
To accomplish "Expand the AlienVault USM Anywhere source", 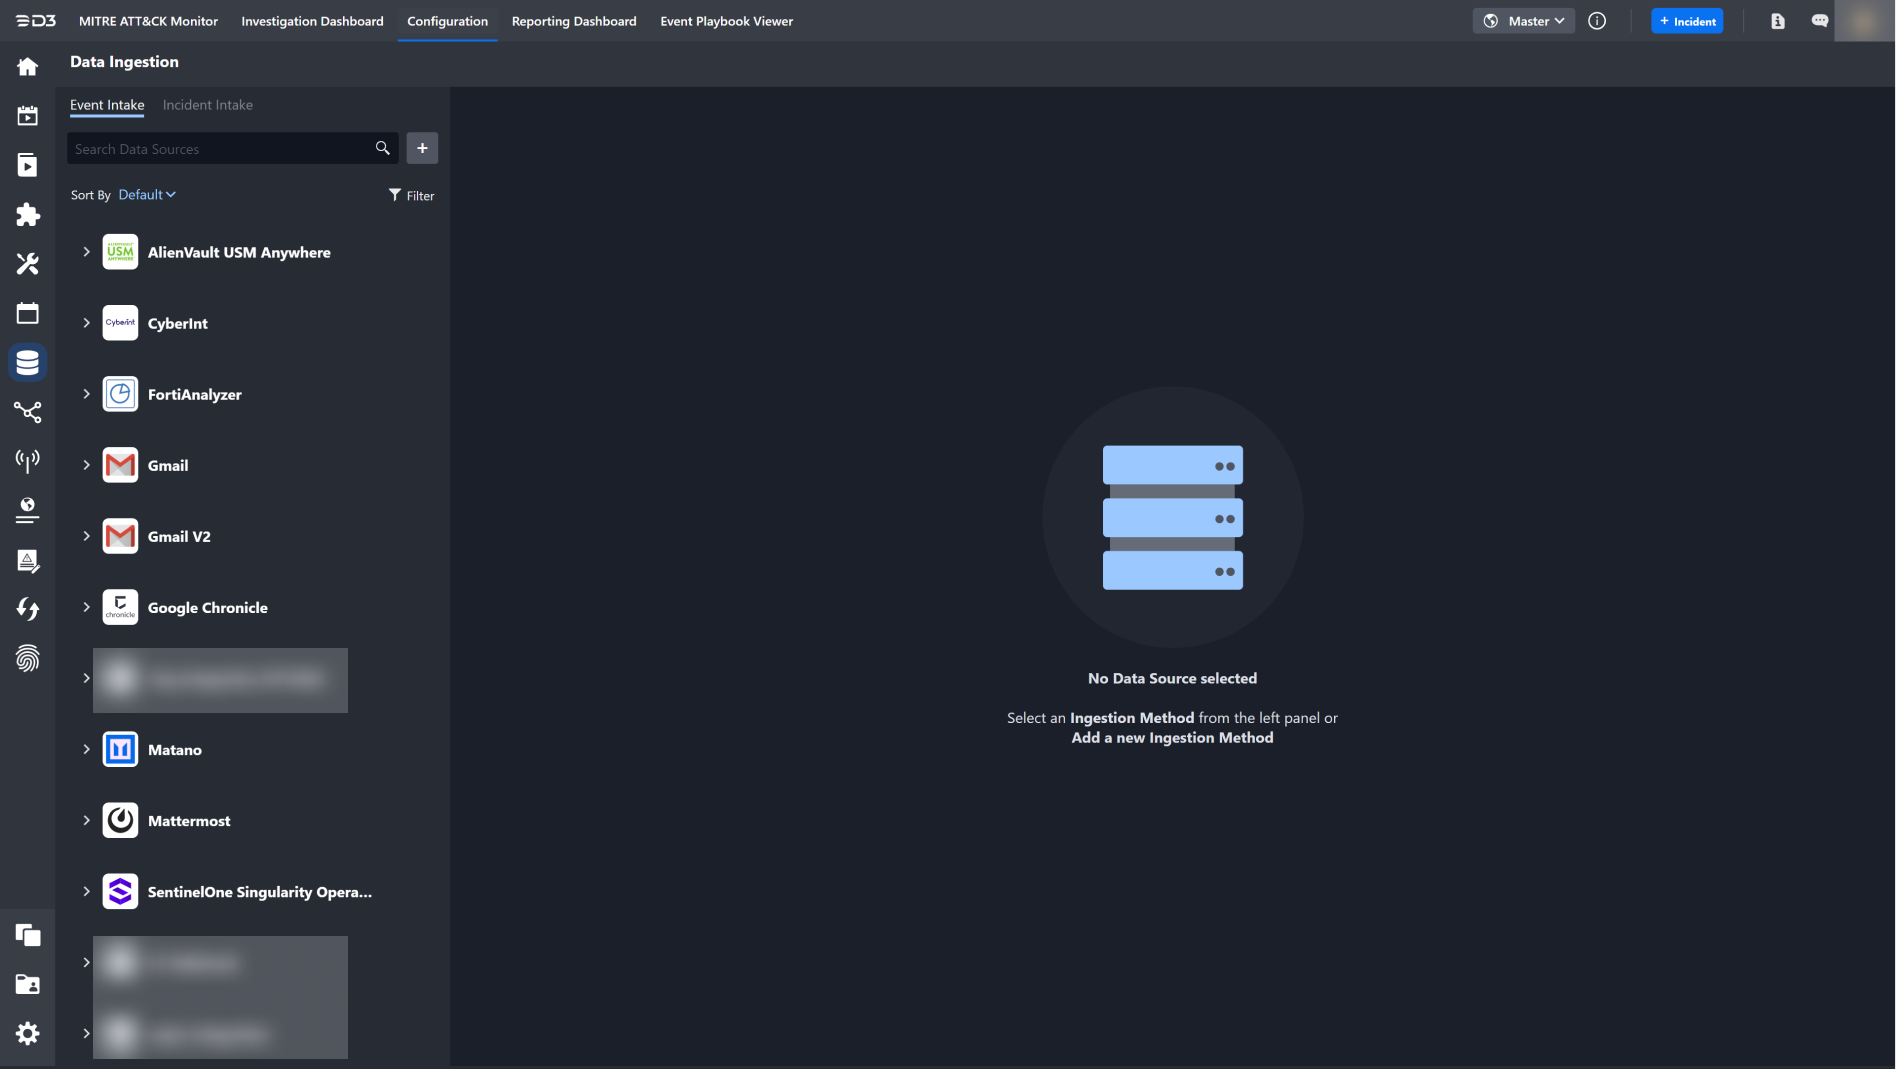I will click(x=86, y=252).
